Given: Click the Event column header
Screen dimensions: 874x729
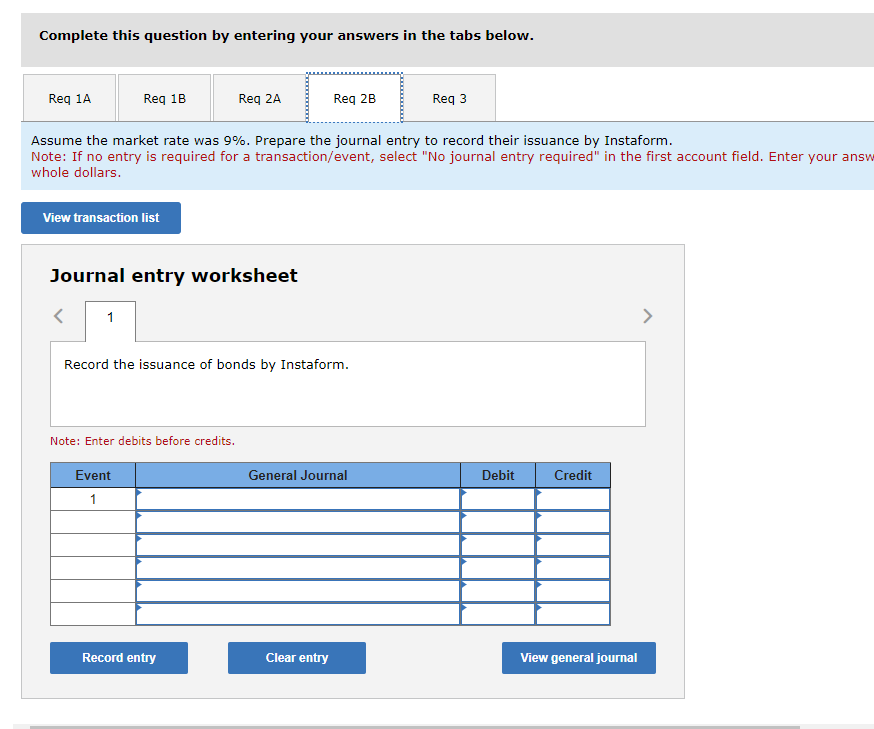Looking at the screenshot, I should (93, 475).
